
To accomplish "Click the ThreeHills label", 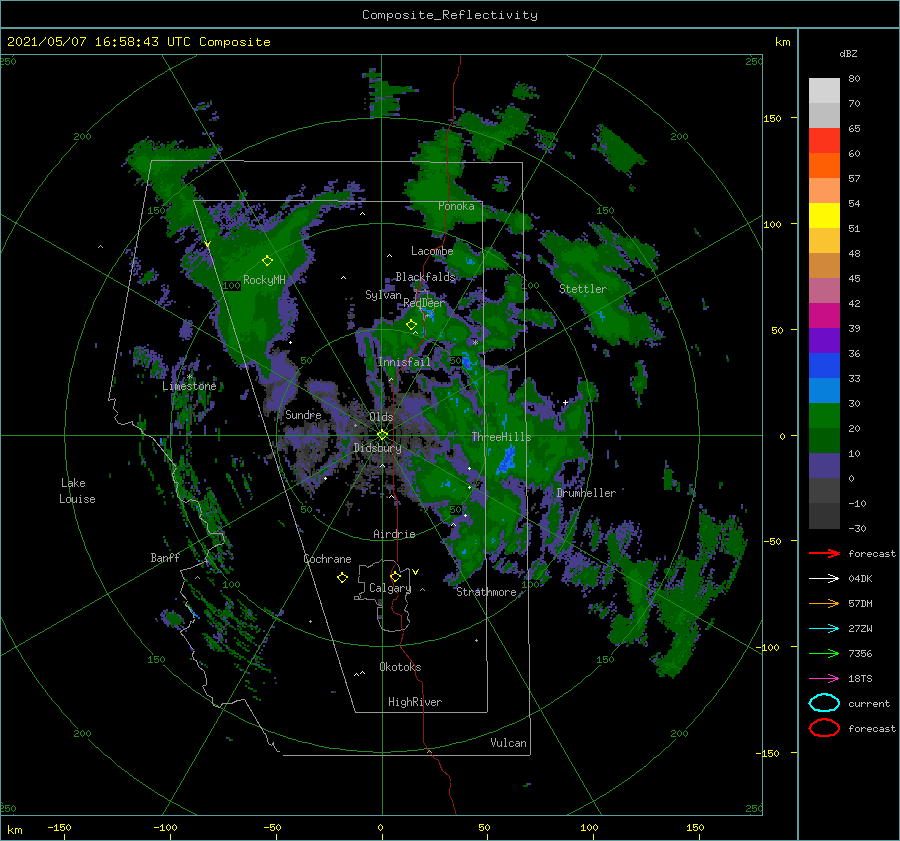I will tap(501, 437).
